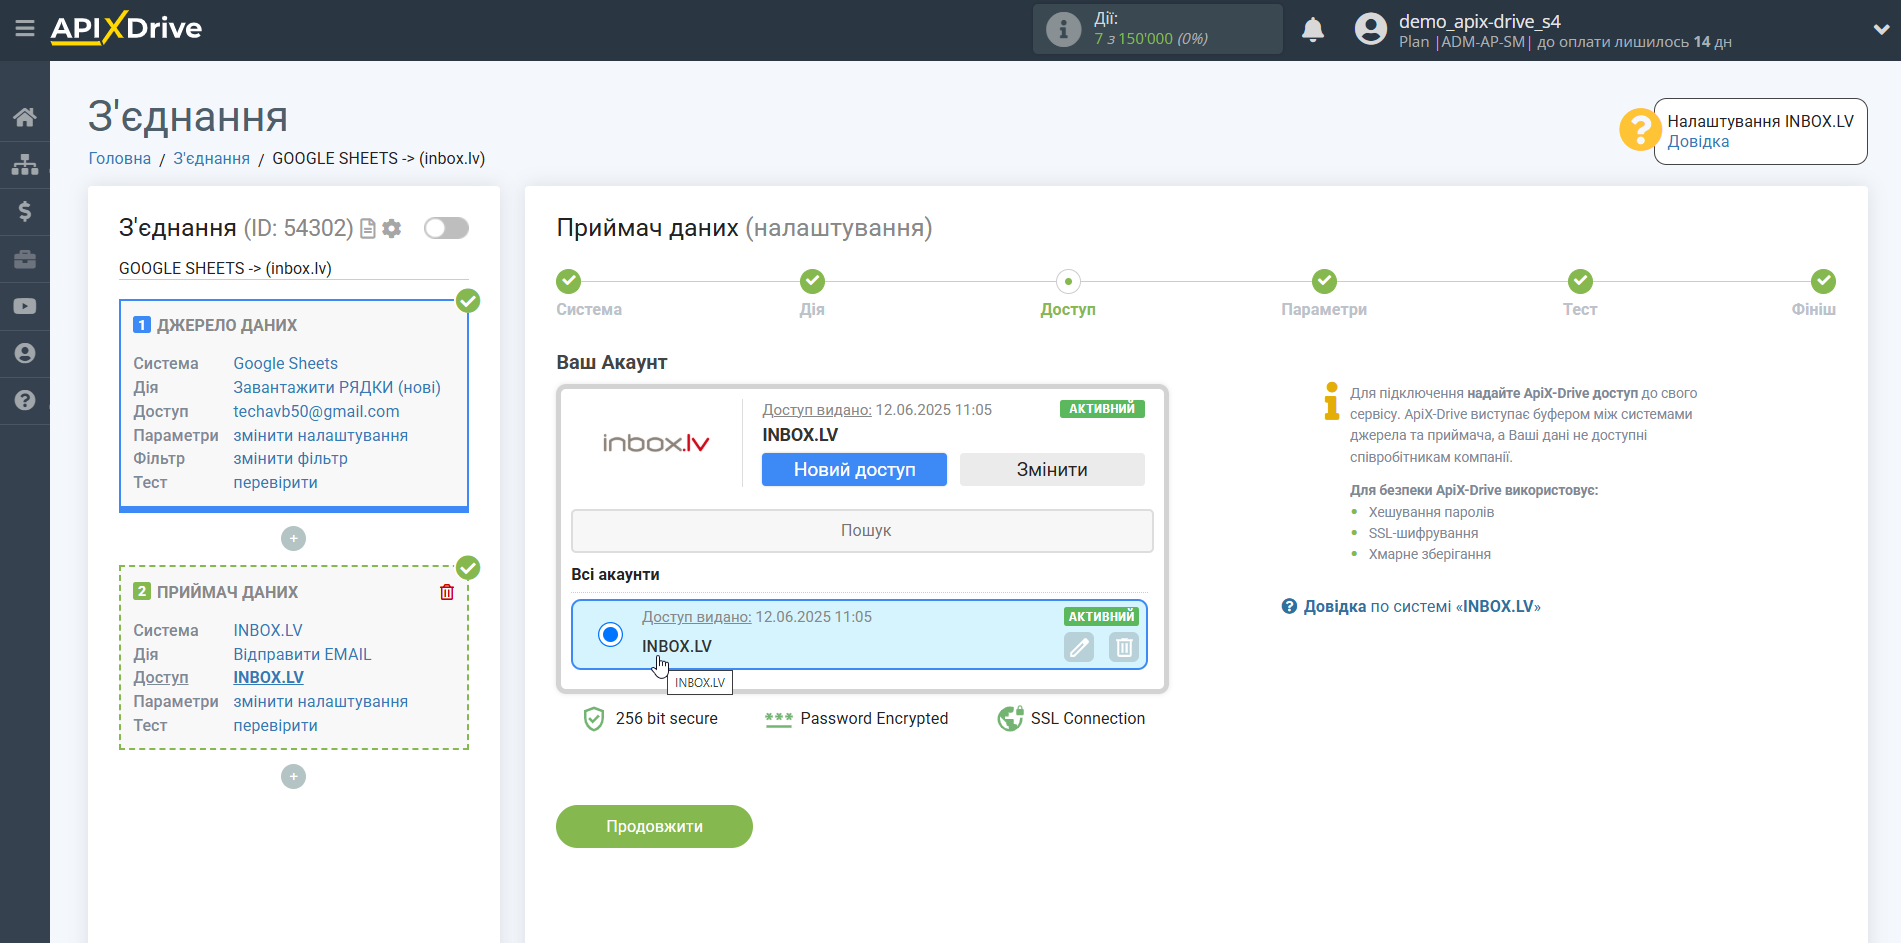Click the Password Encrypted asterisks icon
1901x943 pixels.
(x=778, y=719)
